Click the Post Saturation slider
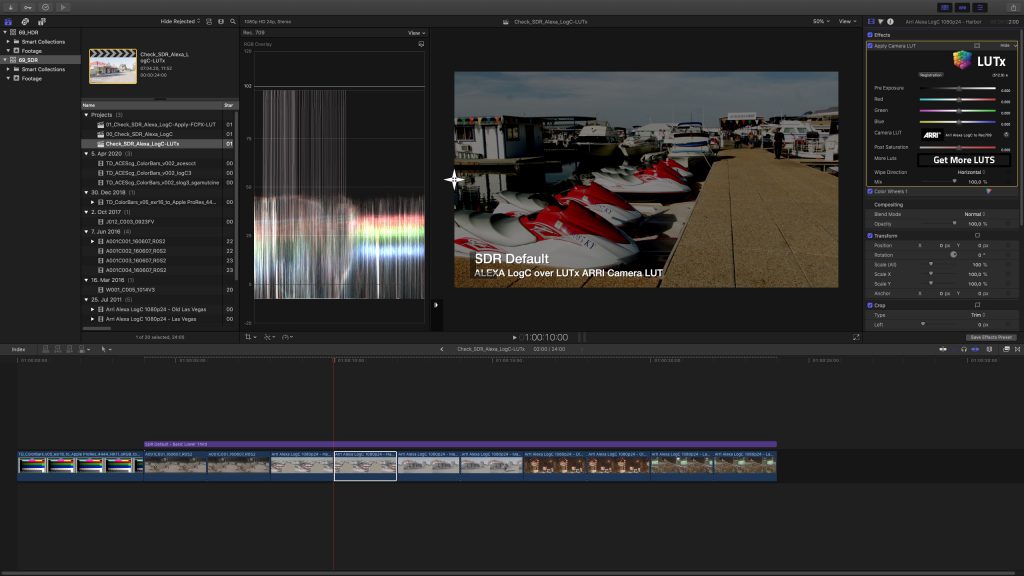Screen dimensions: 1024x576 957,147
